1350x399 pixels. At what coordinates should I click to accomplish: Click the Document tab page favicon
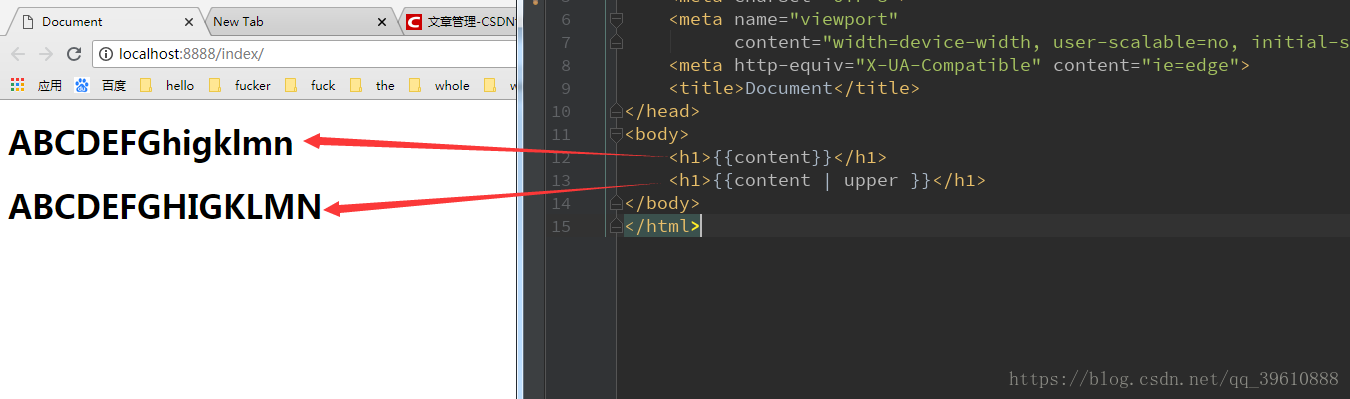coord(27,21)
